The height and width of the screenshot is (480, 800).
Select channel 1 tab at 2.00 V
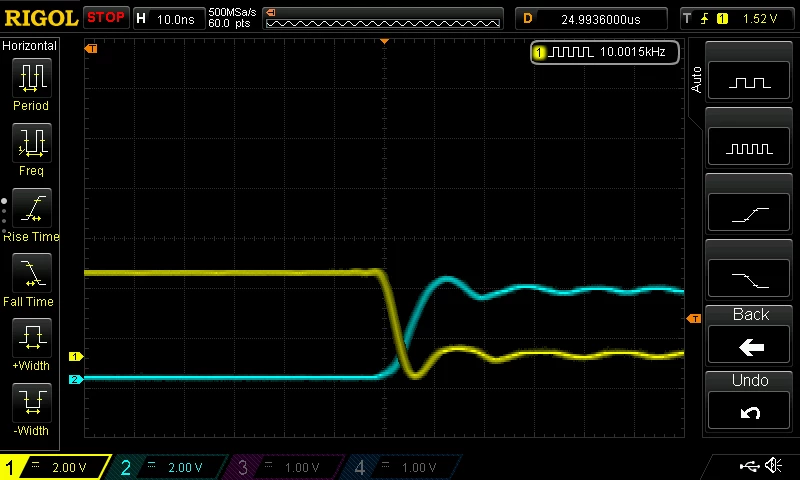pyautogui.click(x=55, y=467)
